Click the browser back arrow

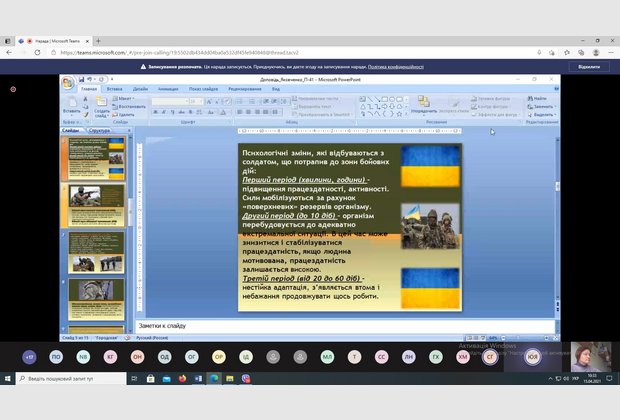click(x=9, y=53)
